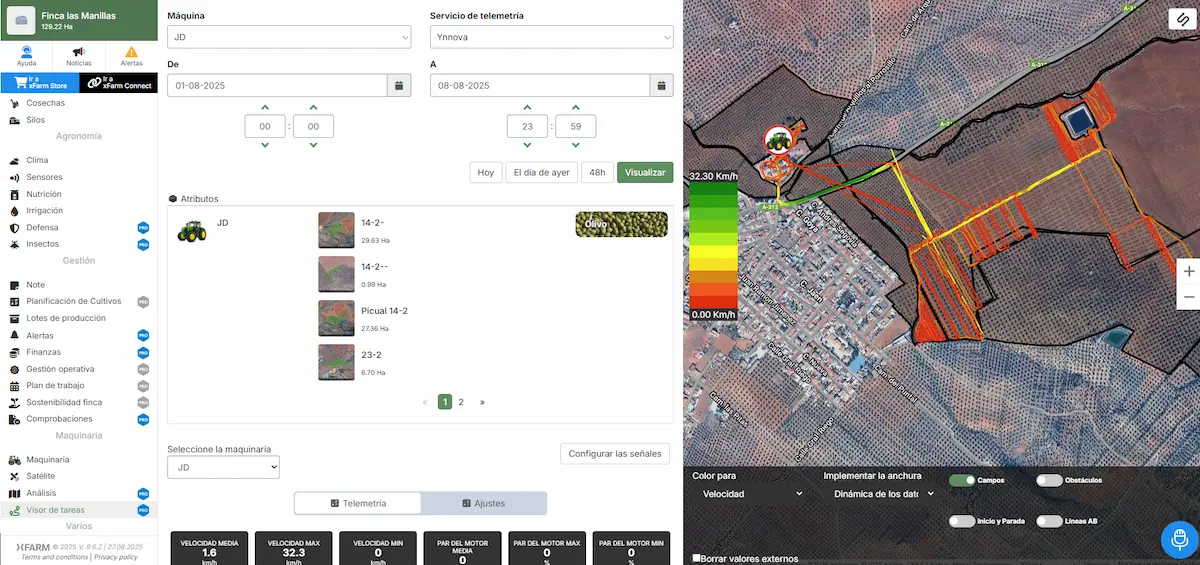Click the Visualizar button
Image resolution: width=1200 pixels, height=565 pixels.
click(x=645, y=172)
